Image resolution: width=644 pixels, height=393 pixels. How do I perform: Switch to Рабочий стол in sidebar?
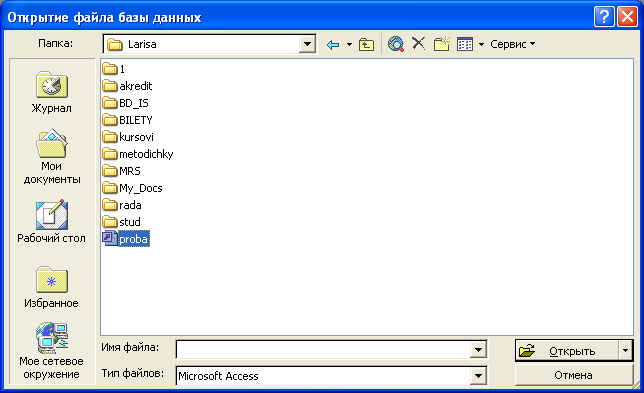click(x=52, y=222)
